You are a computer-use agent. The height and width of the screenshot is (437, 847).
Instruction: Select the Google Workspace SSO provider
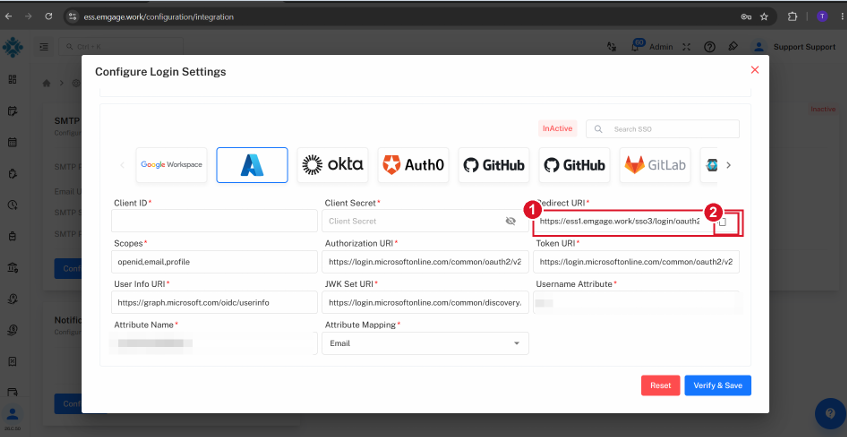[x=171, y=165]
